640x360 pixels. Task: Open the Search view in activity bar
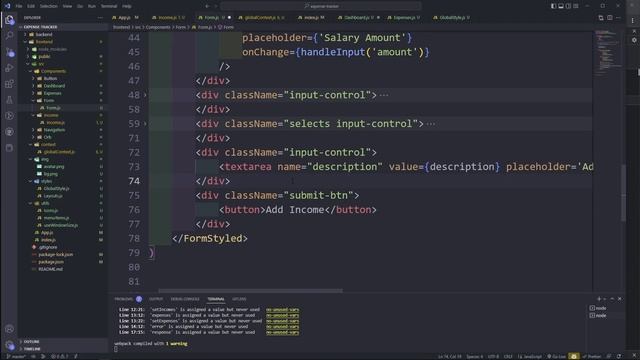click(9, 36)
